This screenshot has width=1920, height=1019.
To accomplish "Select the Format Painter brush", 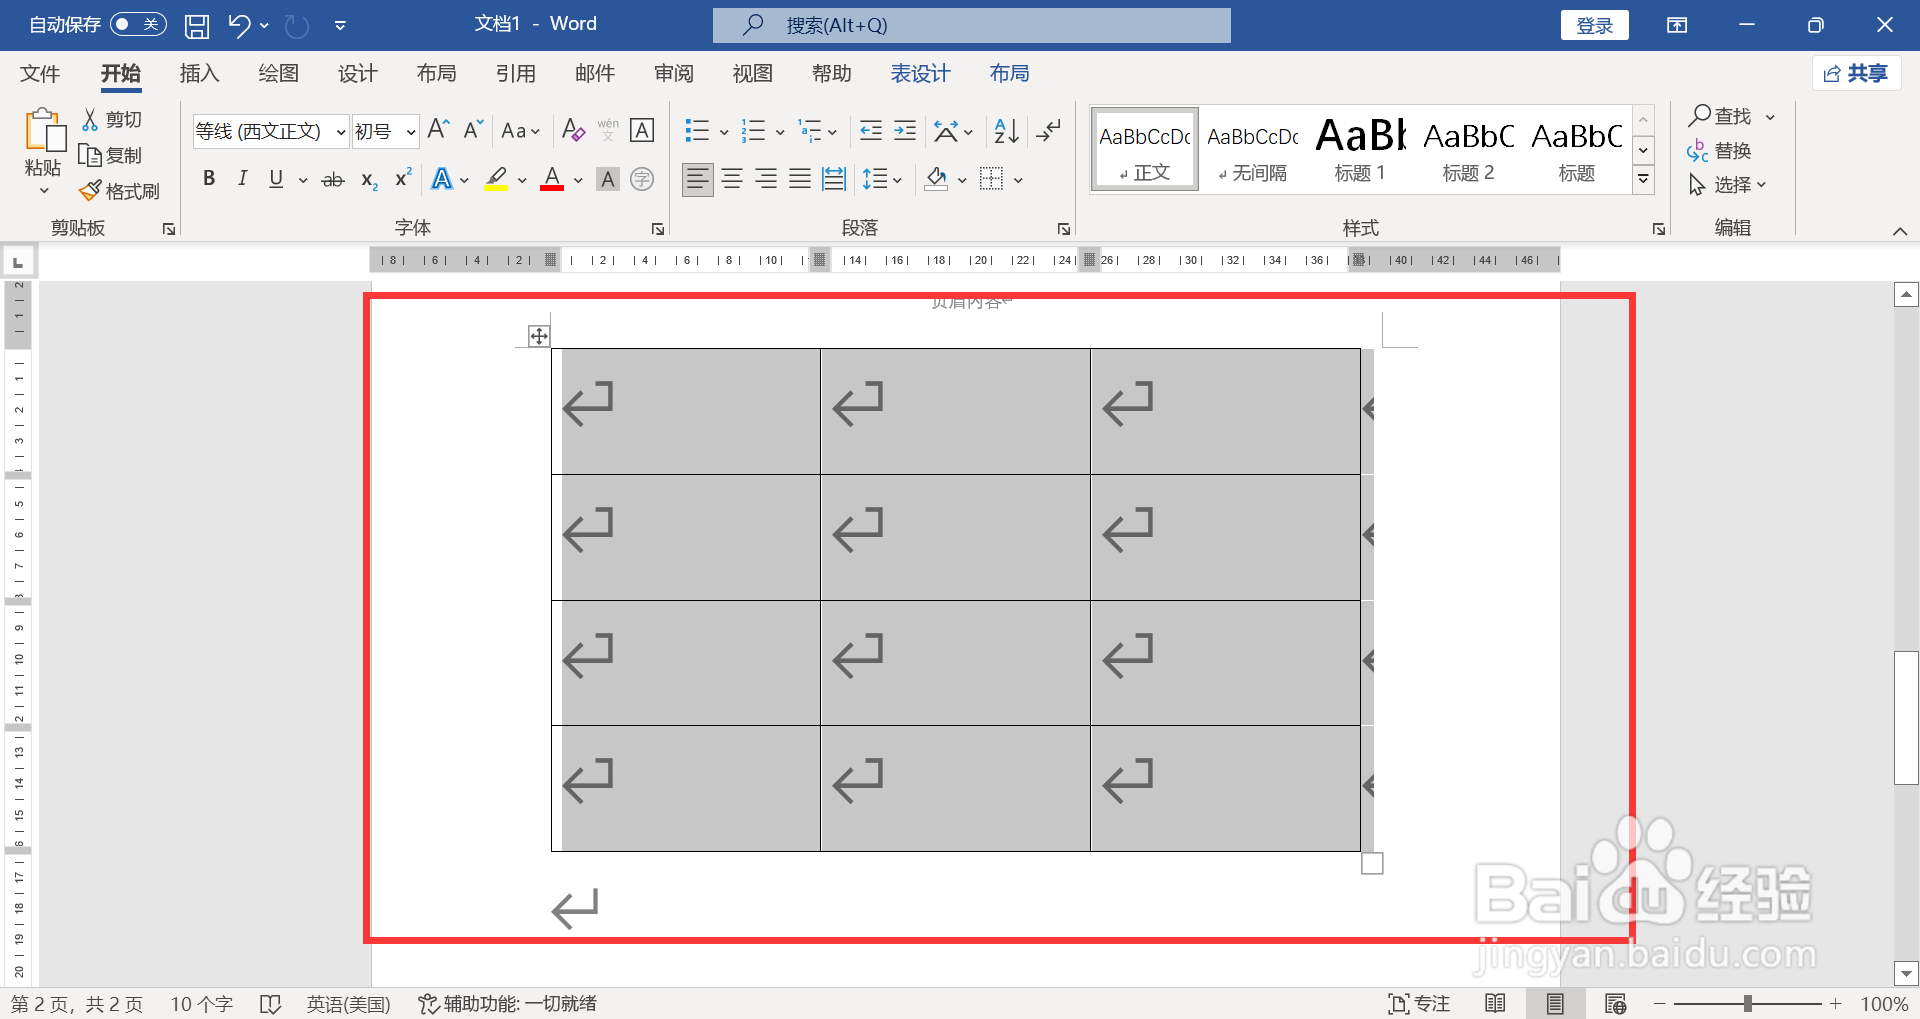I will 90,190.
